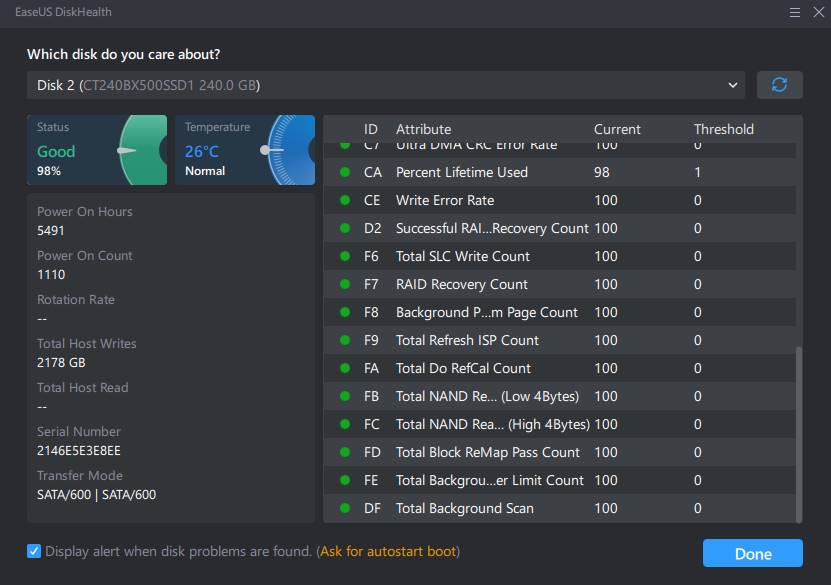Expand the disk dropdown chevron arrow
This screenshot has height=585, width=831.
tap(732, 85)
